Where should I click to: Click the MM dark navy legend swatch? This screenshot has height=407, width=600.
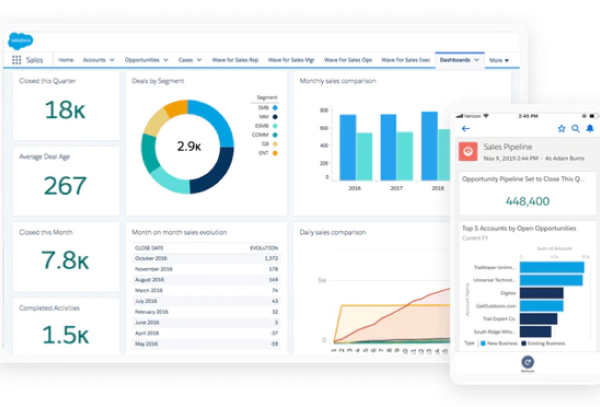pyautogui.click(x=275, y=117)
